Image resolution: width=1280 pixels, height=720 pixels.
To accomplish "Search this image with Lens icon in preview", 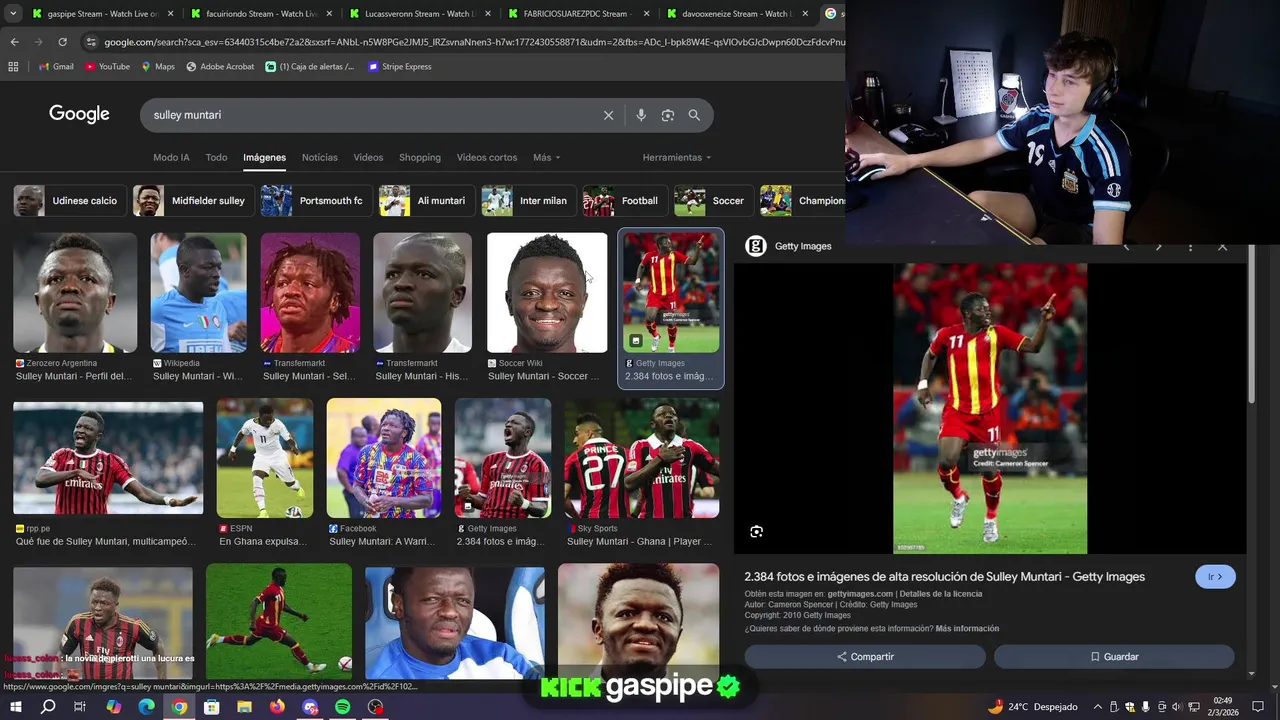I will 757,532.
